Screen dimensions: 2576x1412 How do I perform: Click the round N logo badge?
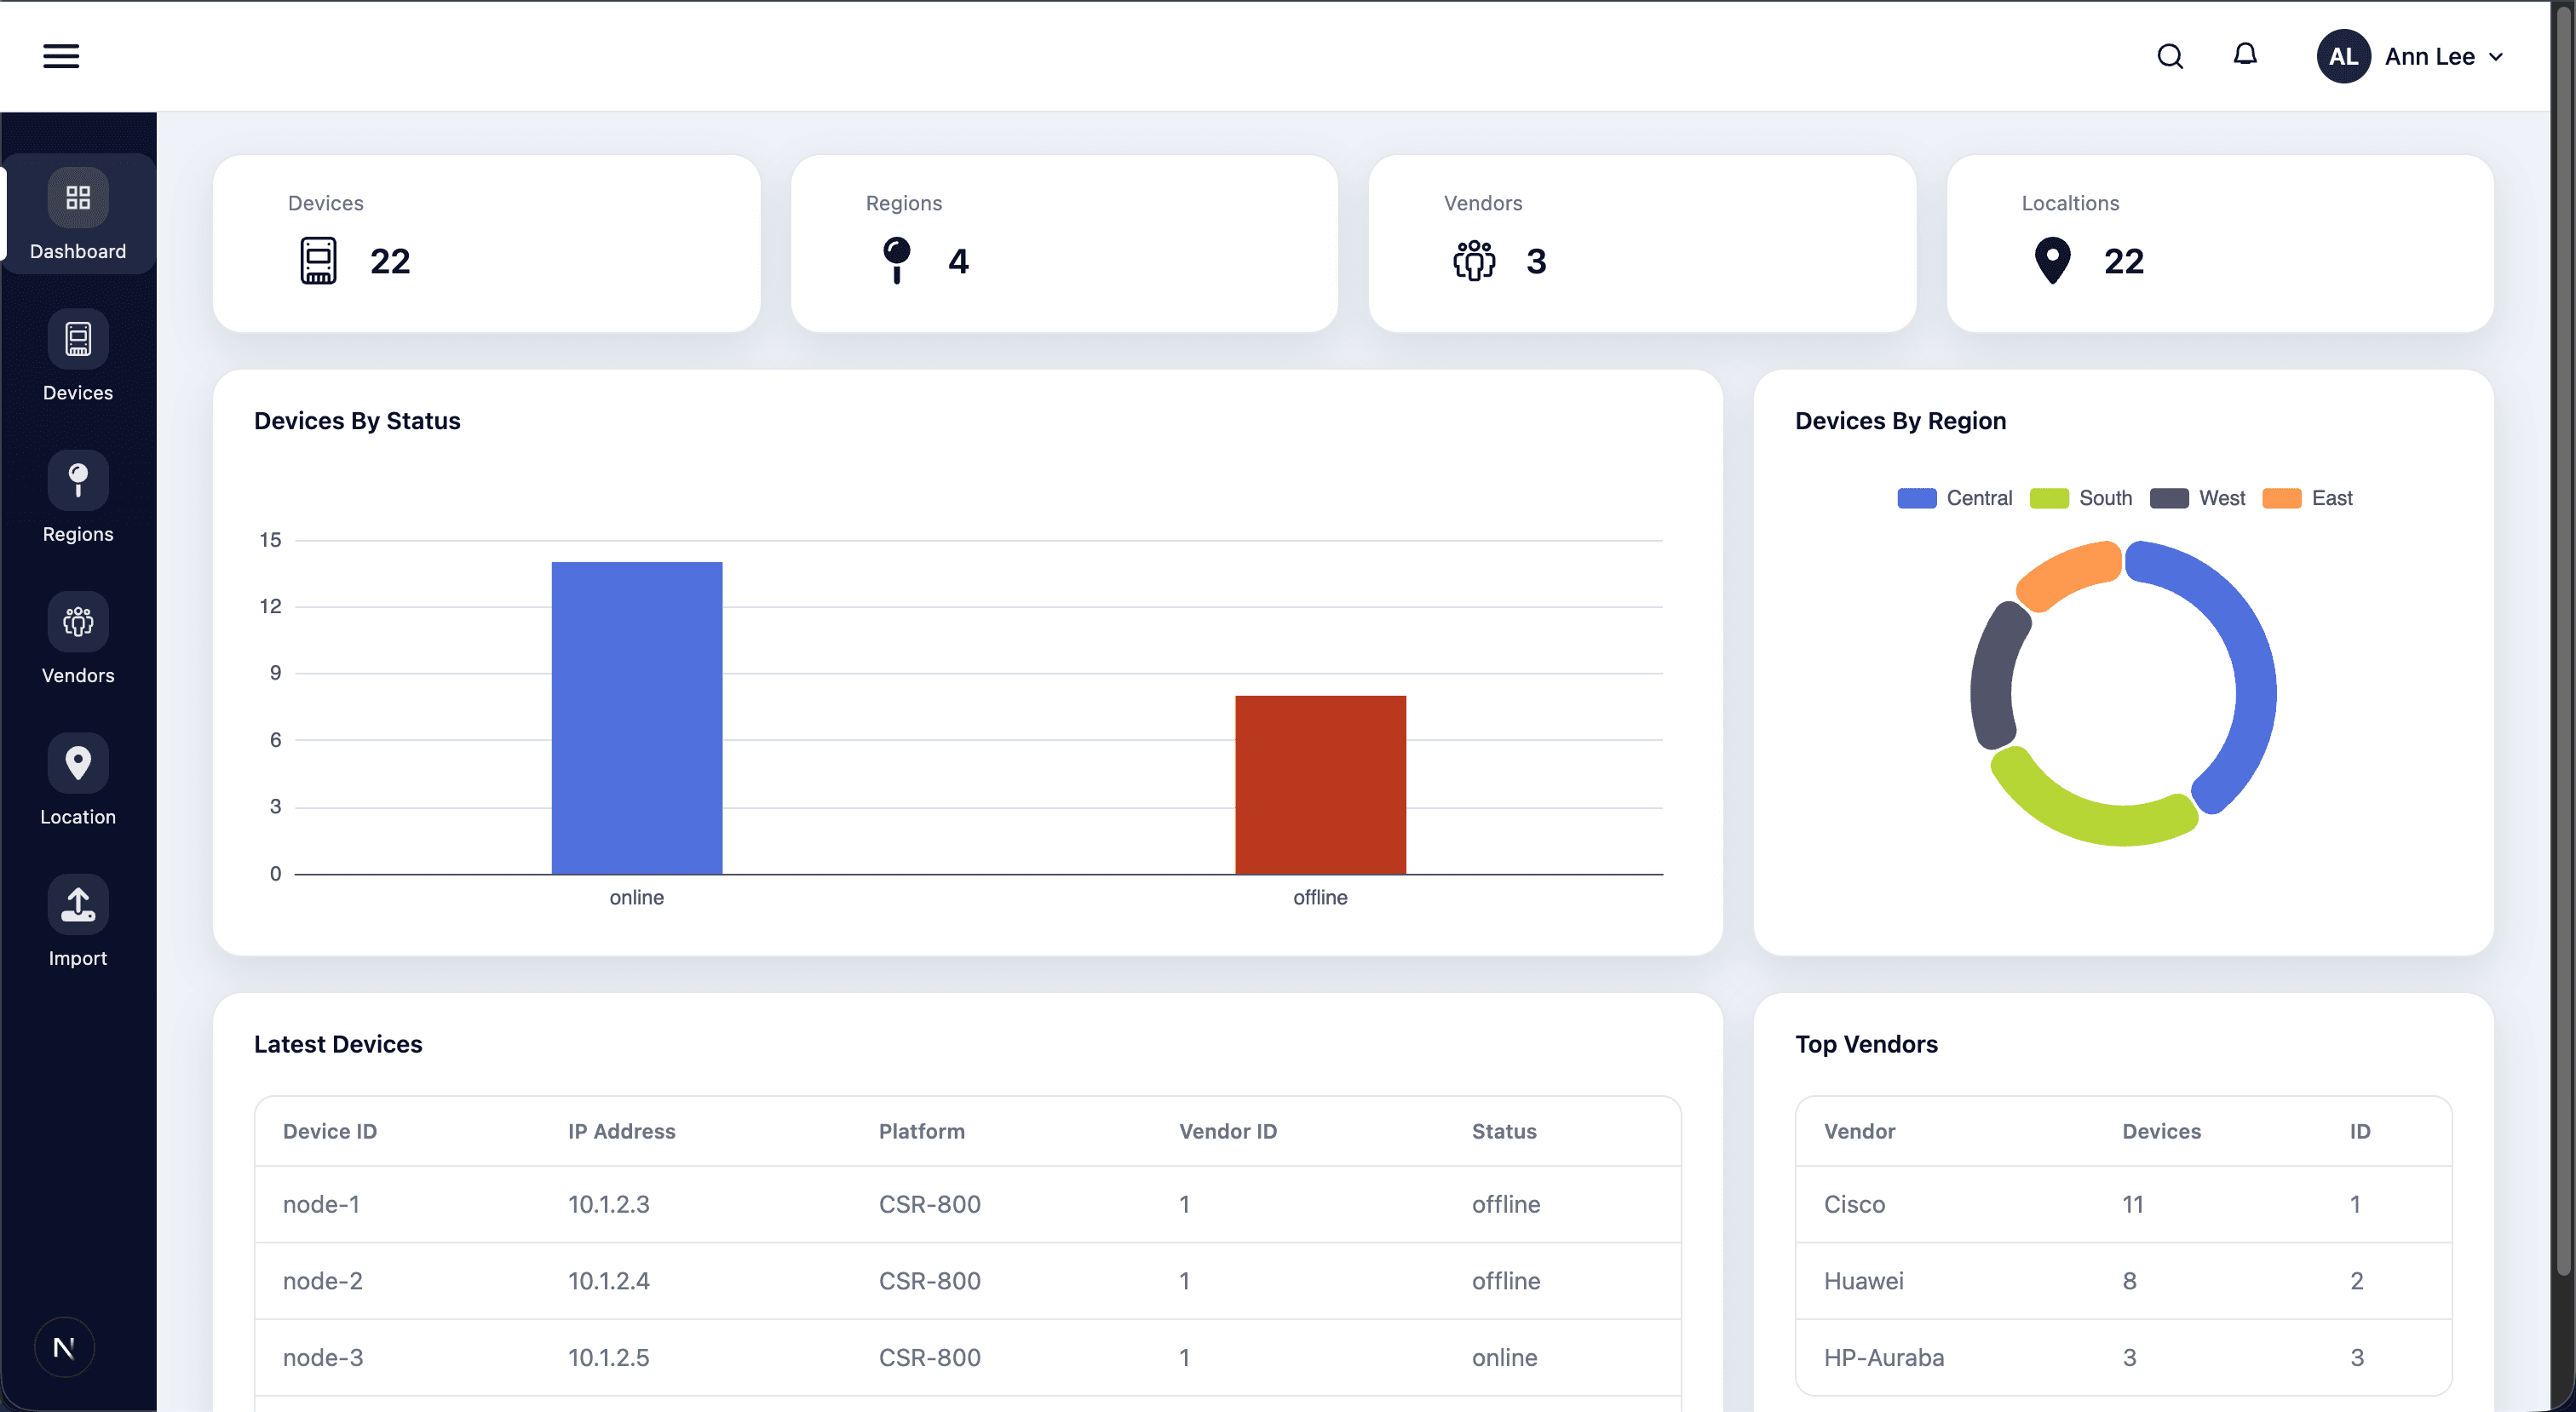(64, 1347)
